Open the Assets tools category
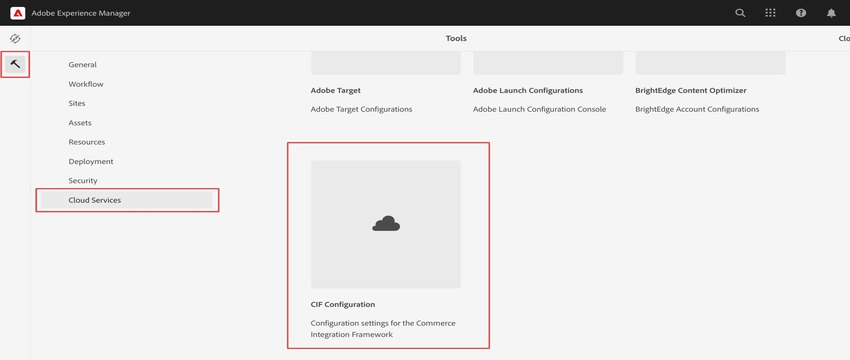850x360 pixels. click(80, 123)
